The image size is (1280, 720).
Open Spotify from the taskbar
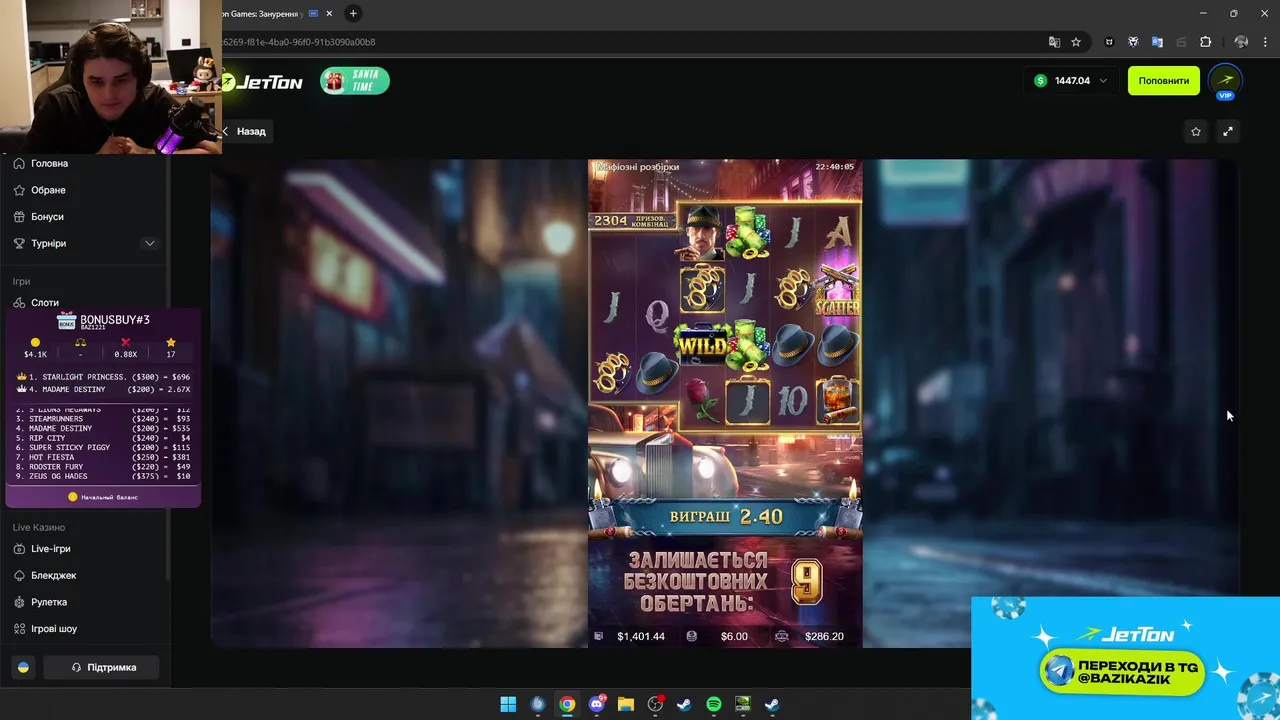pos(714,704)
